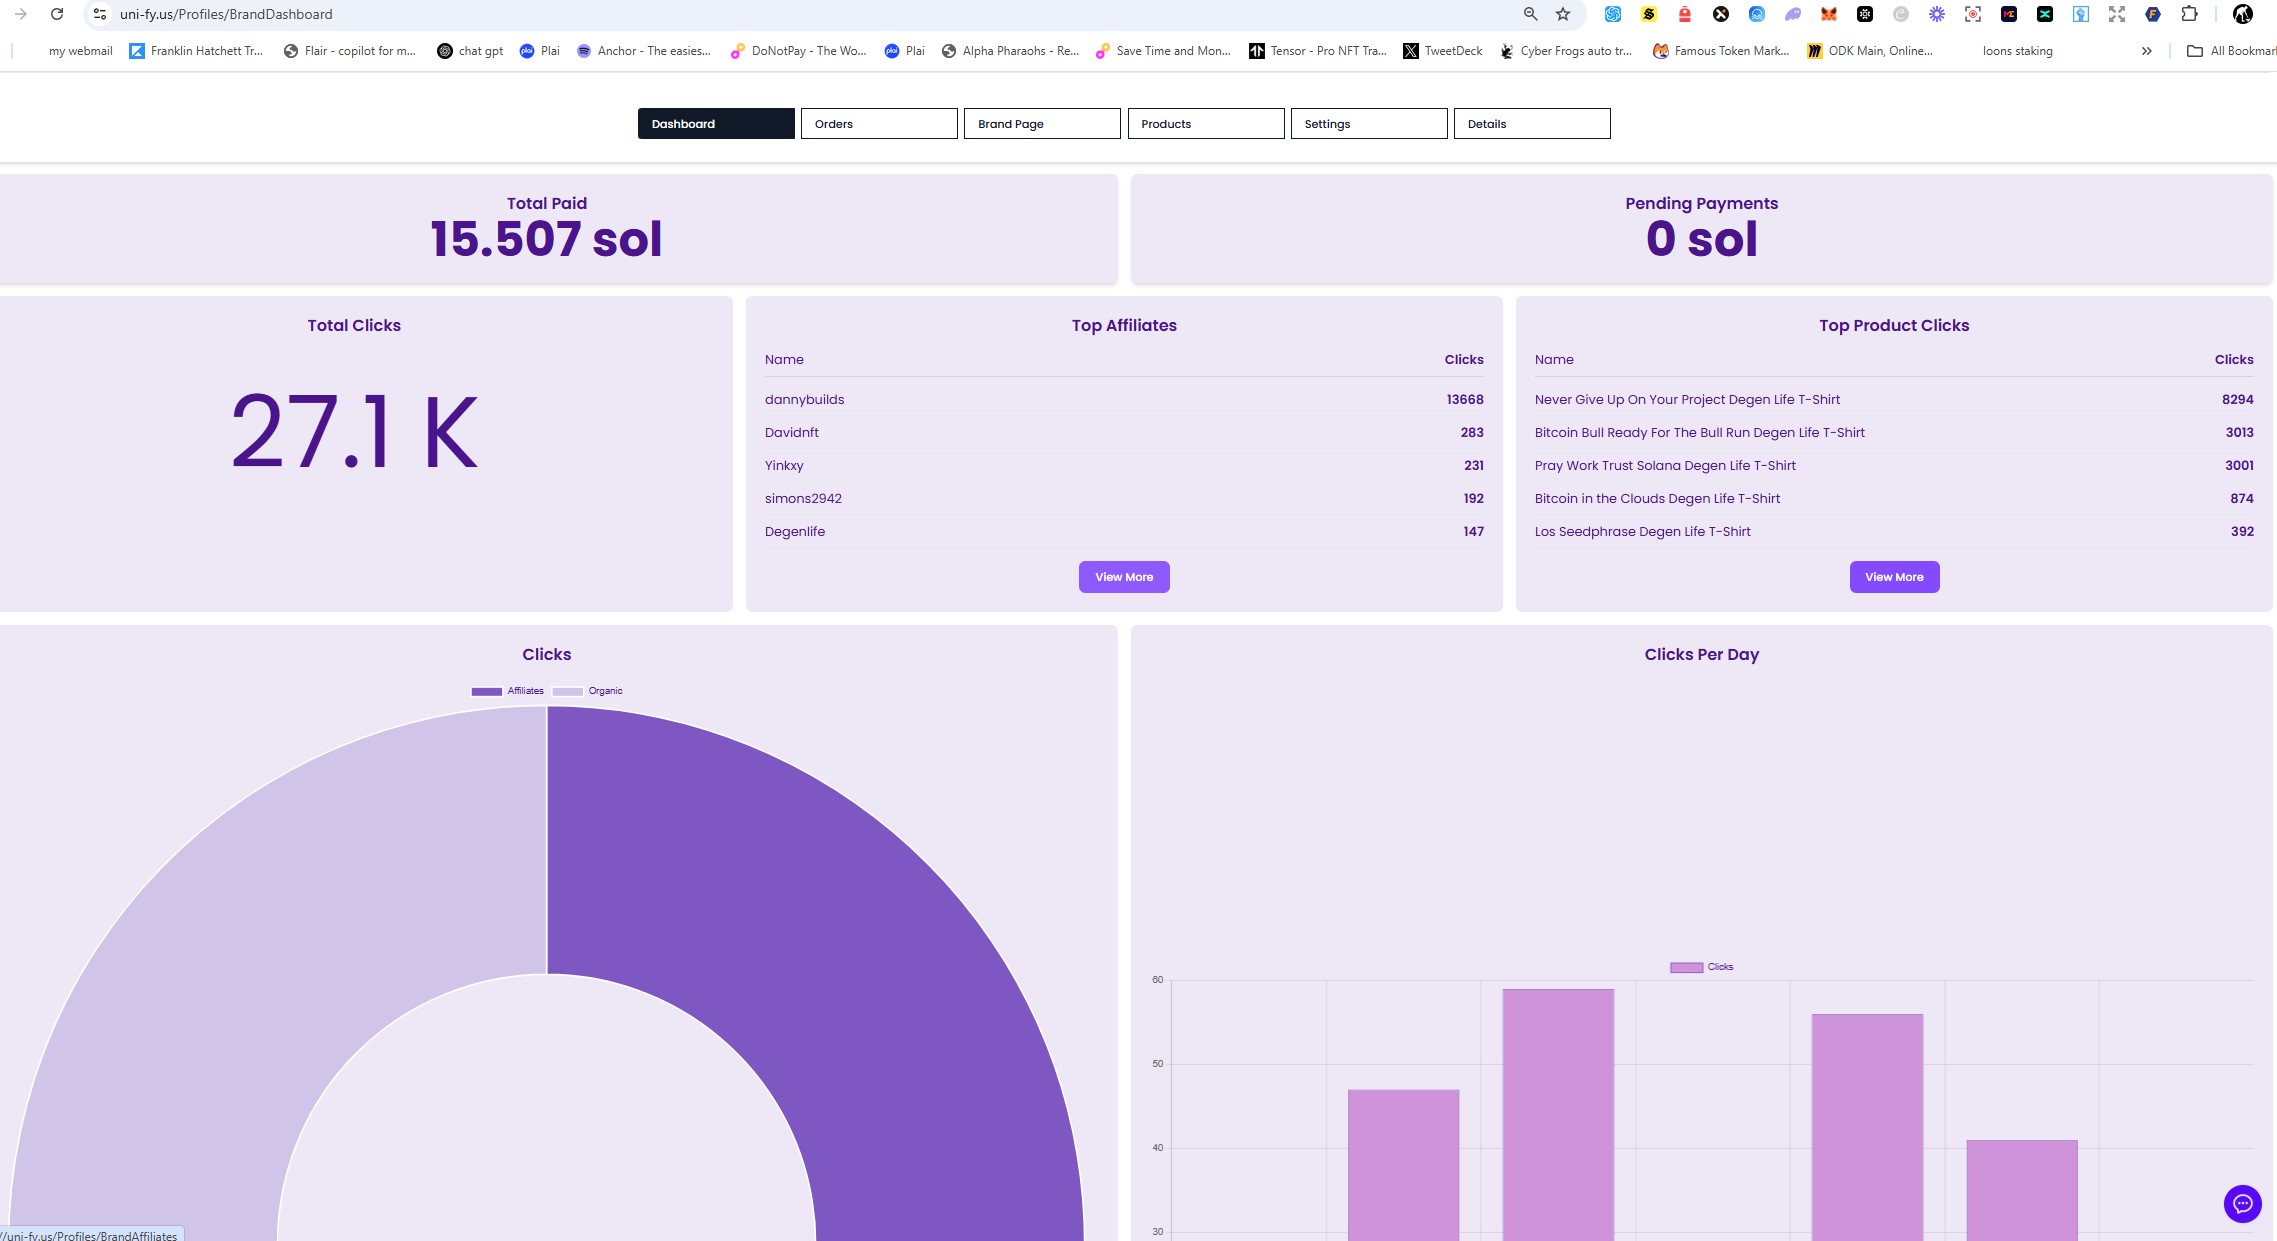
Task: Click the tallest bar in Clicks Per Day
Action: click(1558, 1115)
